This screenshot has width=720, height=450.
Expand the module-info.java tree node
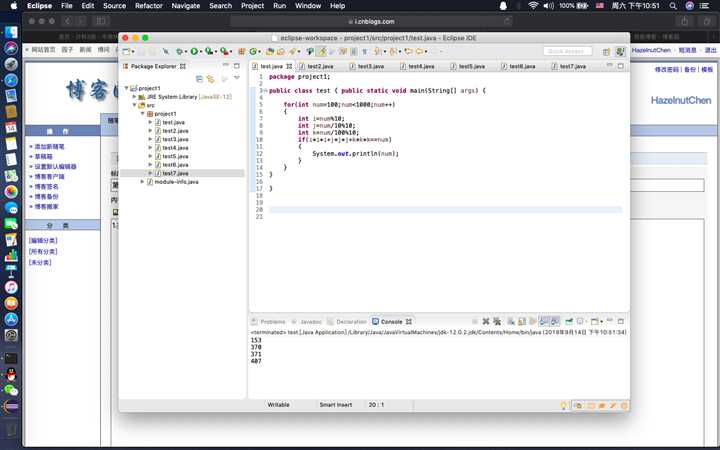point(142,182)
